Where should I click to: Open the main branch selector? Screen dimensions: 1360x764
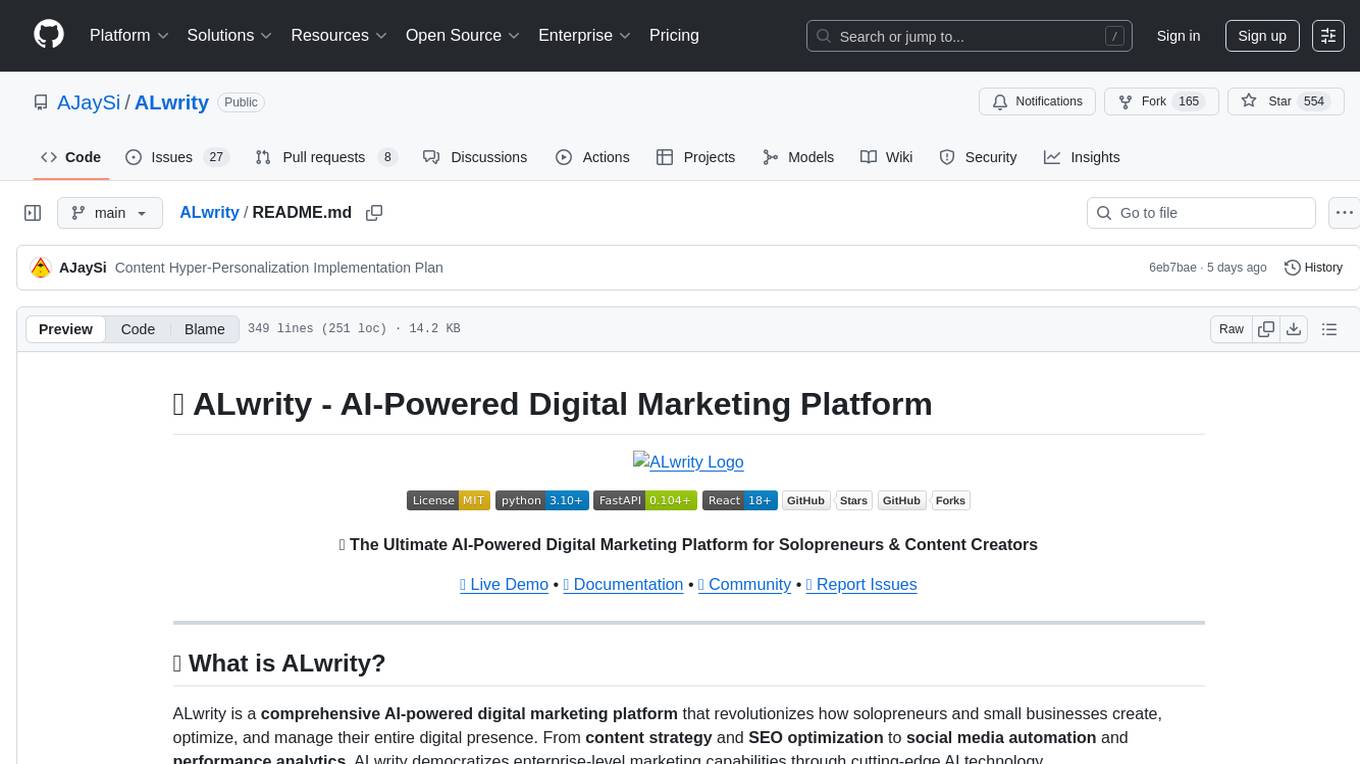click(110, 213)
